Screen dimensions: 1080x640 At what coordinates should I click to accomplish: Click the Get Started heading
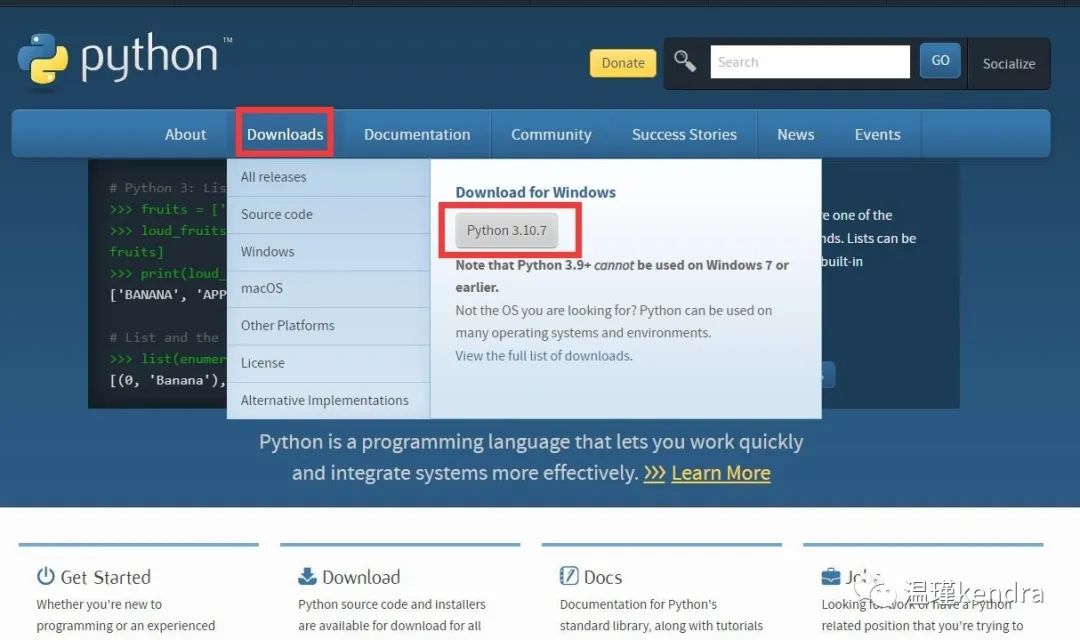105,577
